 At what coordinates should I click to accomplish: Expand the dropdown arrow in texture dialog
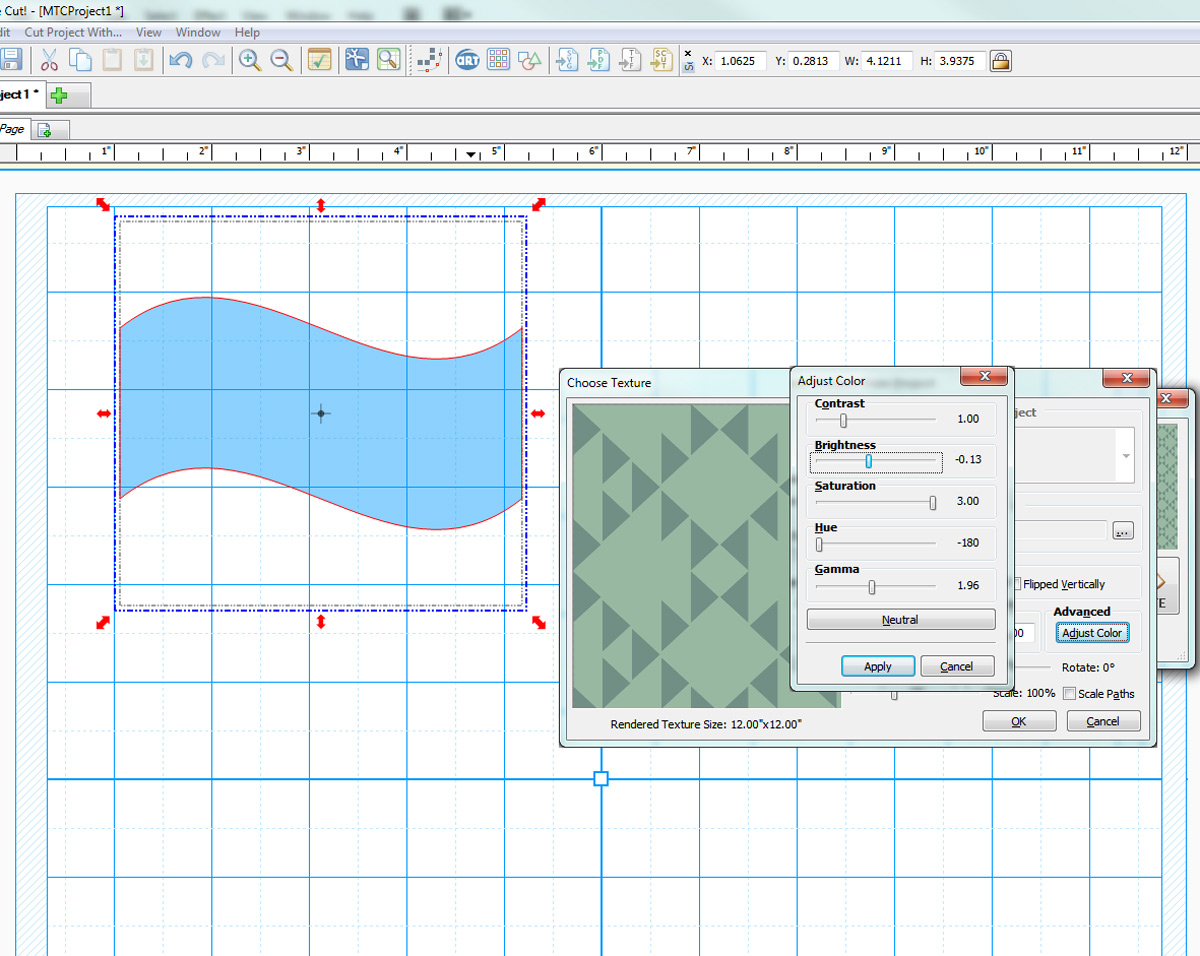tap(1126, 456)
